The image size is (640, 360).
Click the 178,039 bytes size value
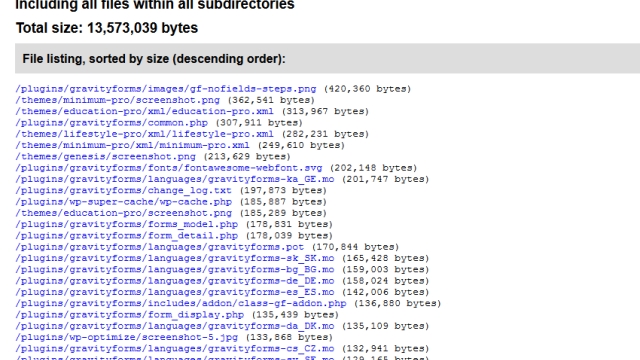pos(289,236)
